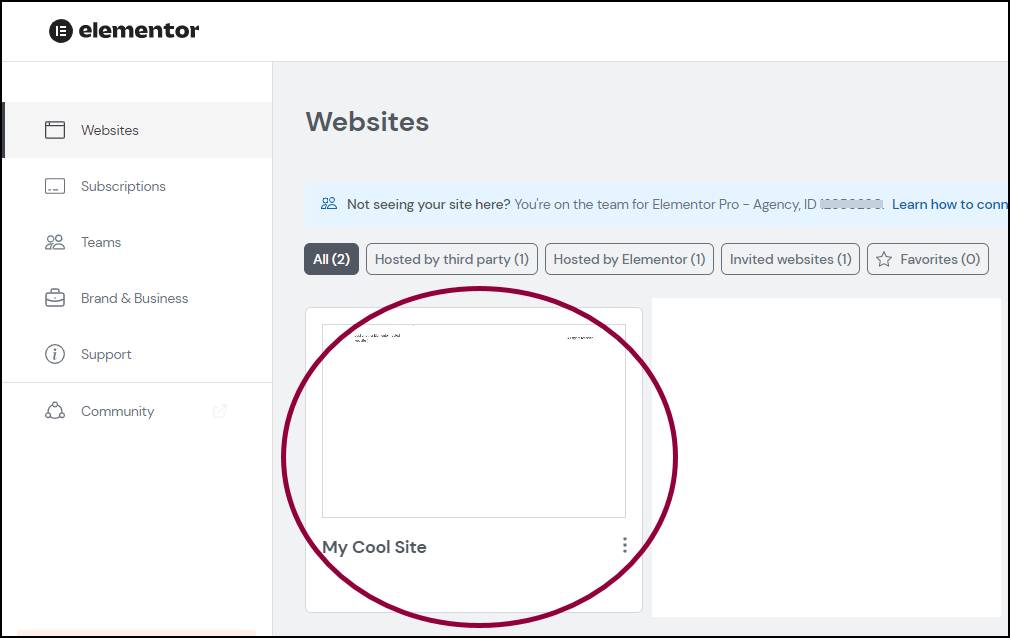
Task: Open the My Cool Site preview thumbnail
Action: (x=473, y=421)
